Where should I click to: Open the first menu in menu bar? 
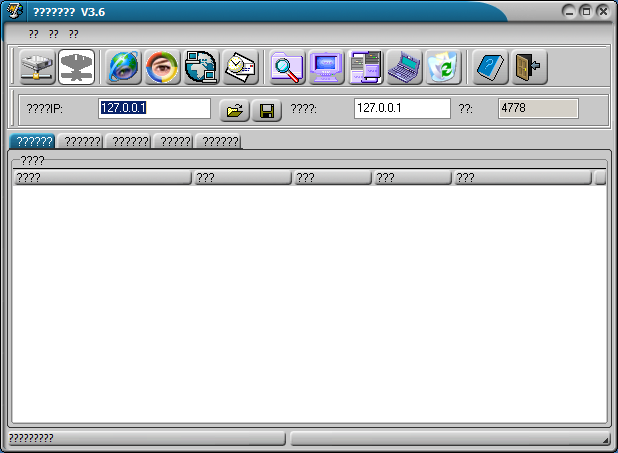coord(34,34)
